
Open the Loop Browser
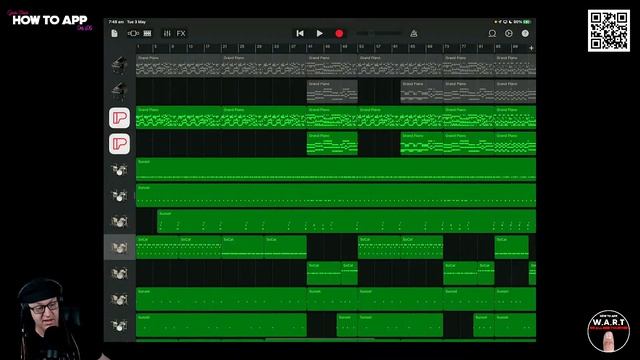(x=492, y=33)
